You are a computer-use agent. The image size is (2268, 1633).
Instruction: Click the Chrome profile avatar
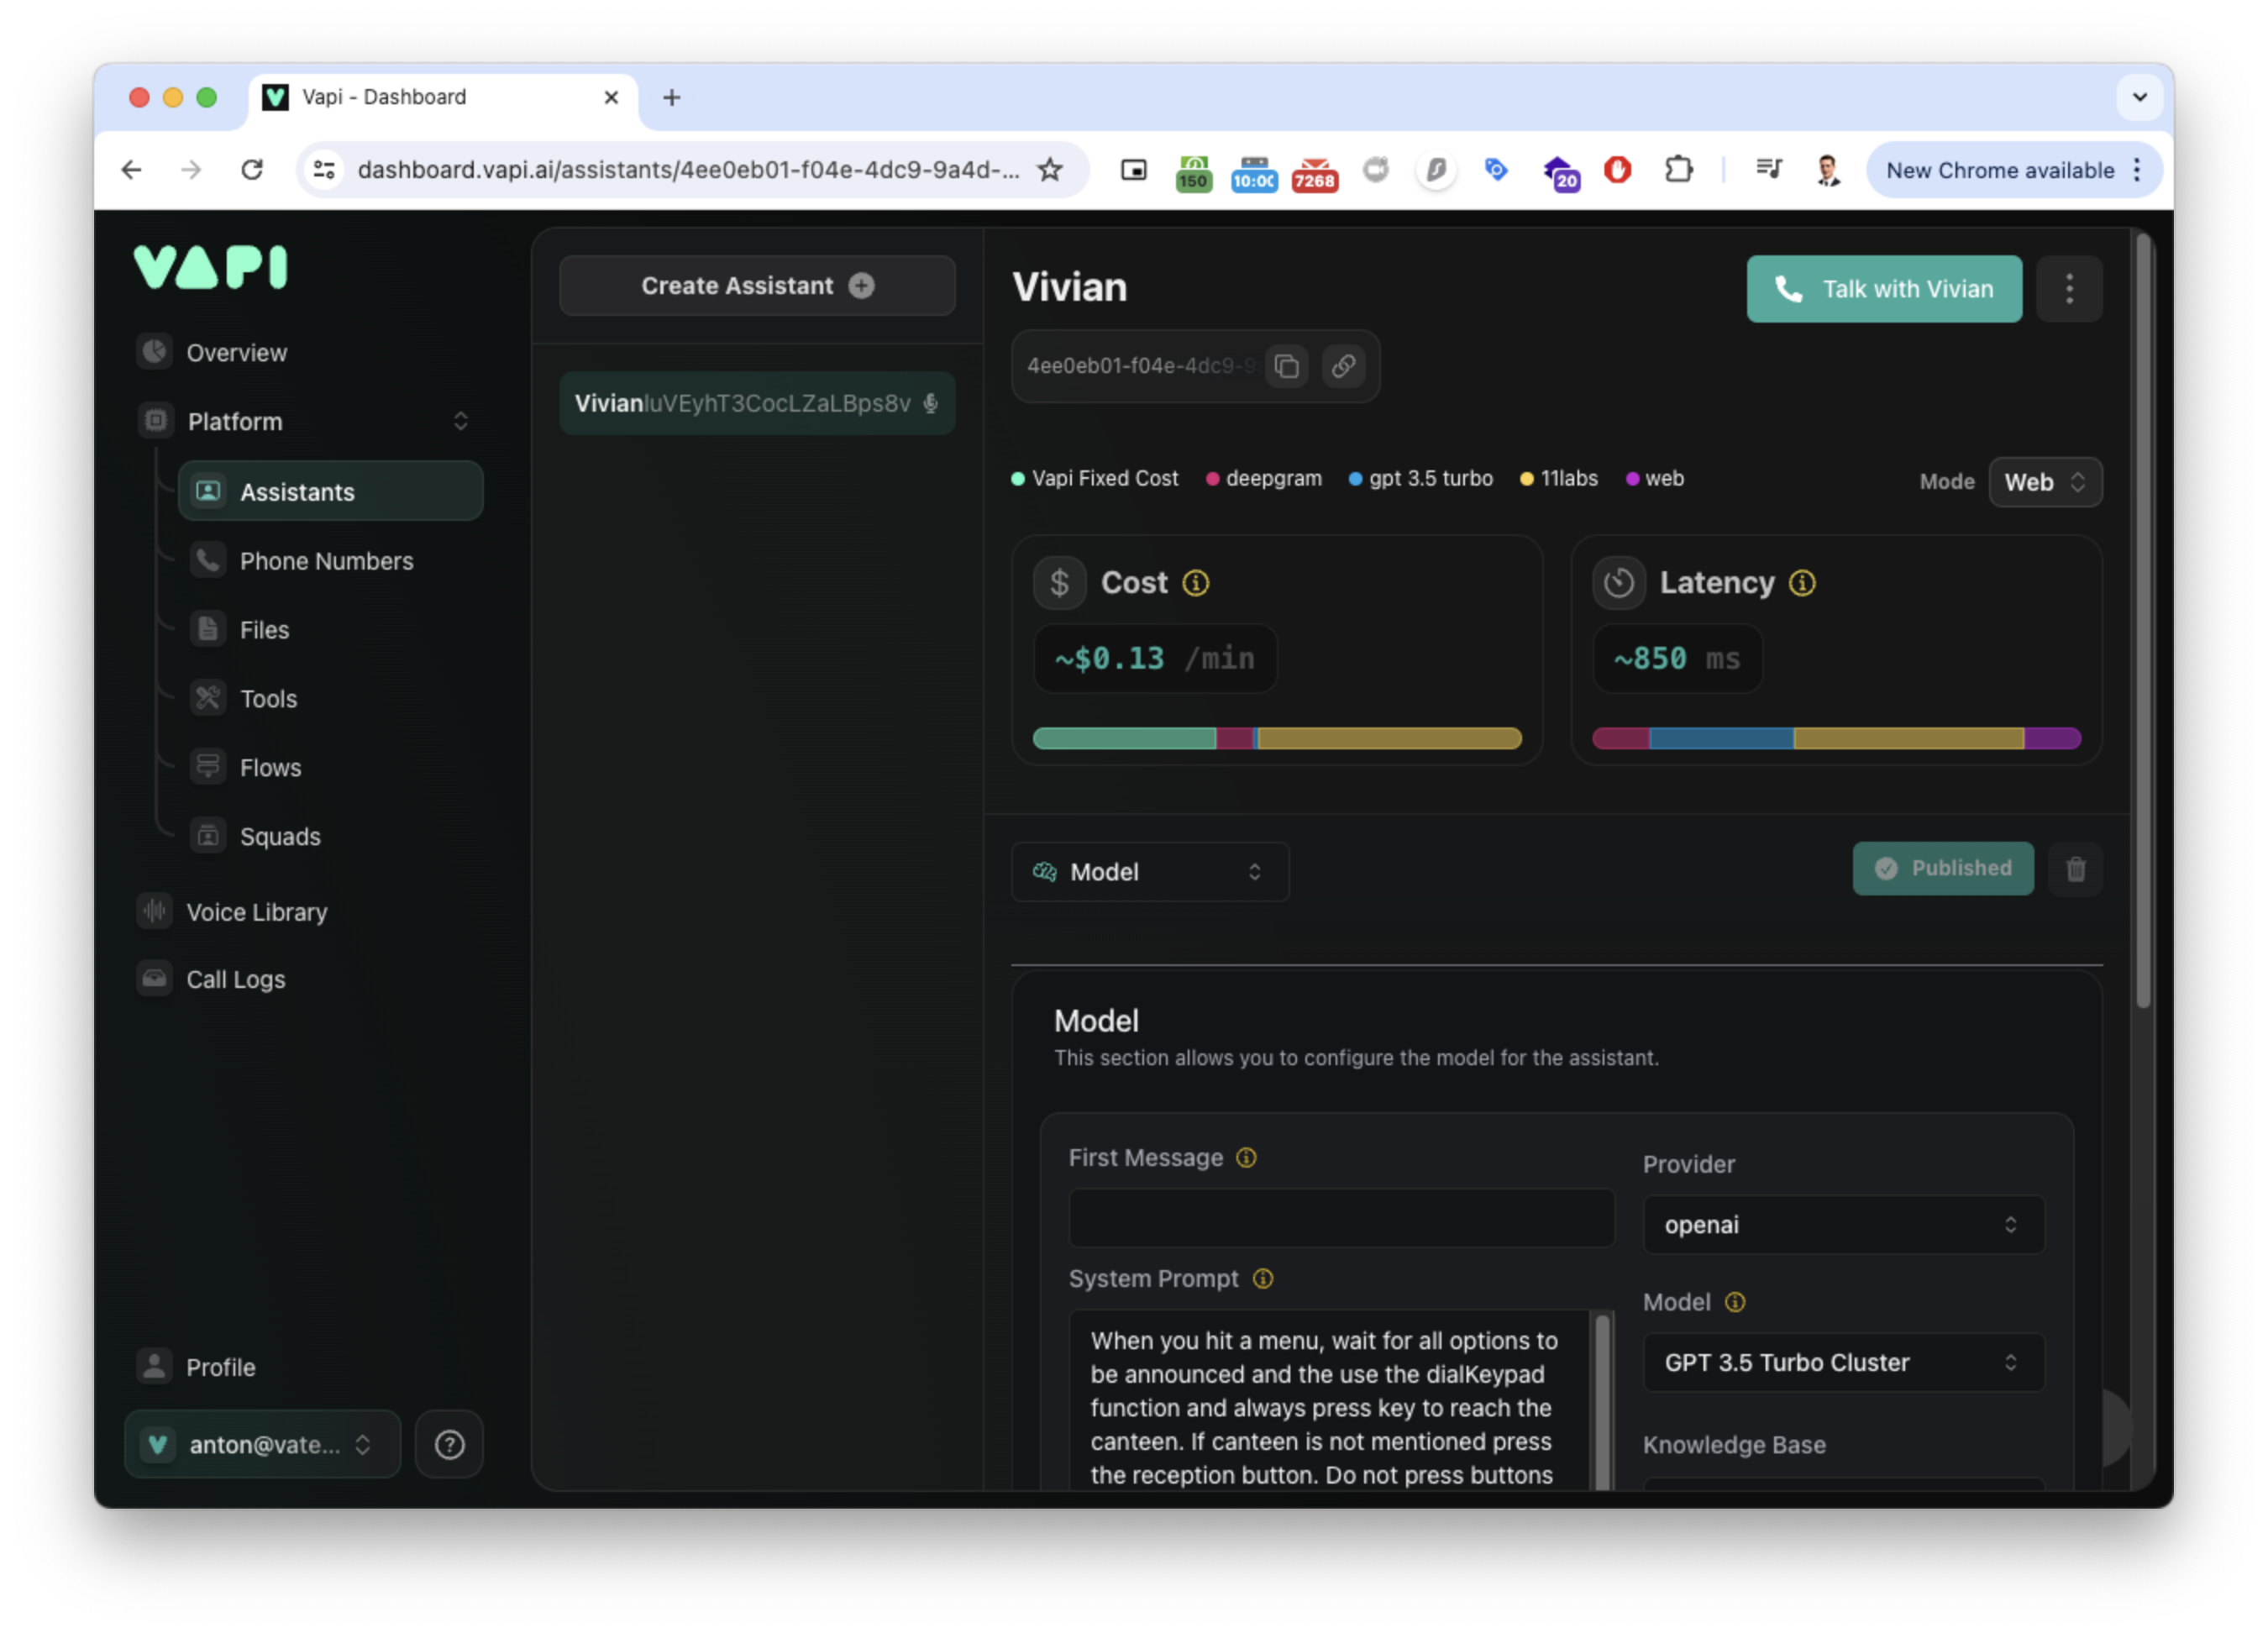click(1827, 170)
